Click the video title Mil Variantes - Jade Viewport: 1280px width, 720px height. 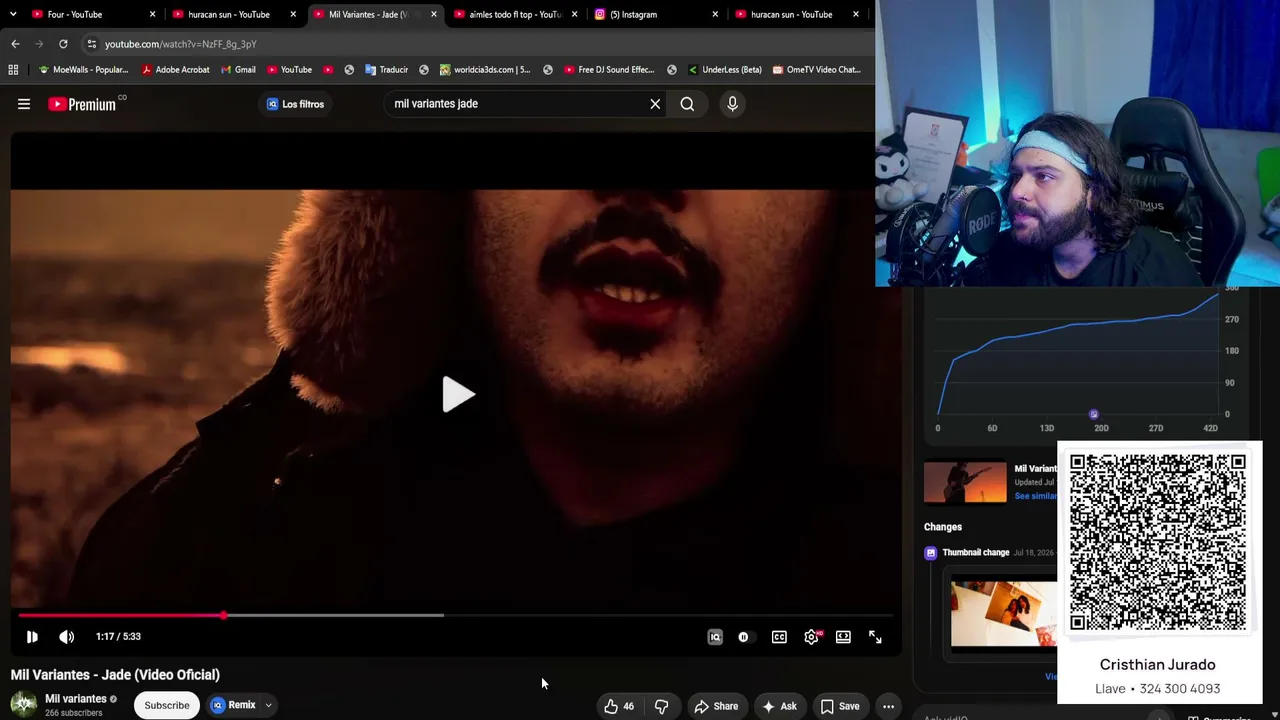coord(115,675)
